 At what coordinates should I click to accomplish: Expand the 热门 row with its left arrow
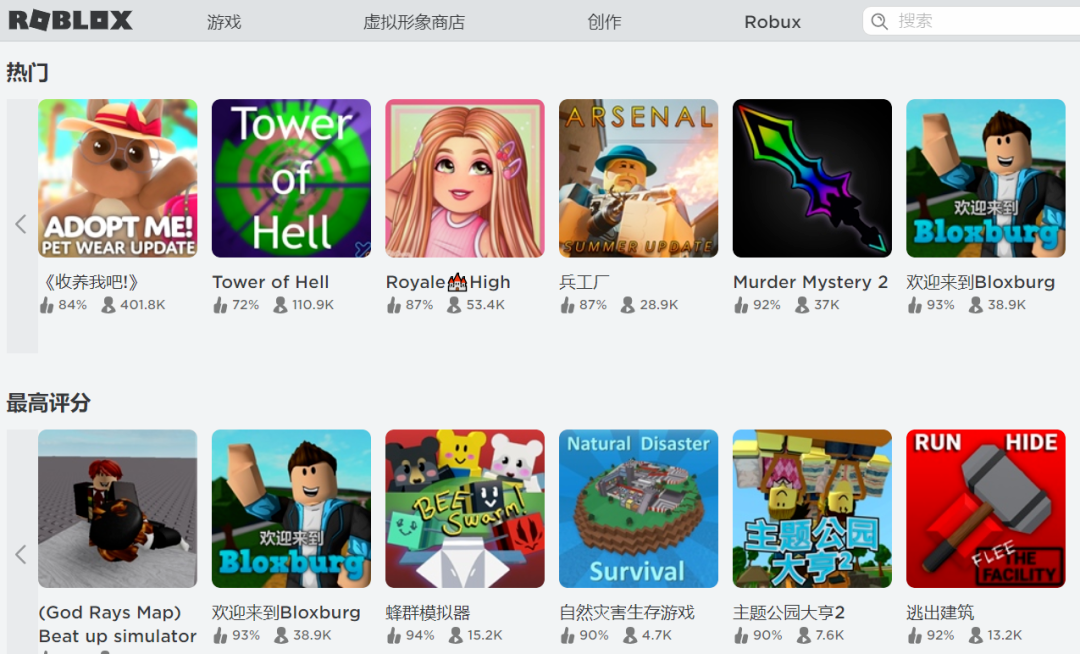pos(22,225)
